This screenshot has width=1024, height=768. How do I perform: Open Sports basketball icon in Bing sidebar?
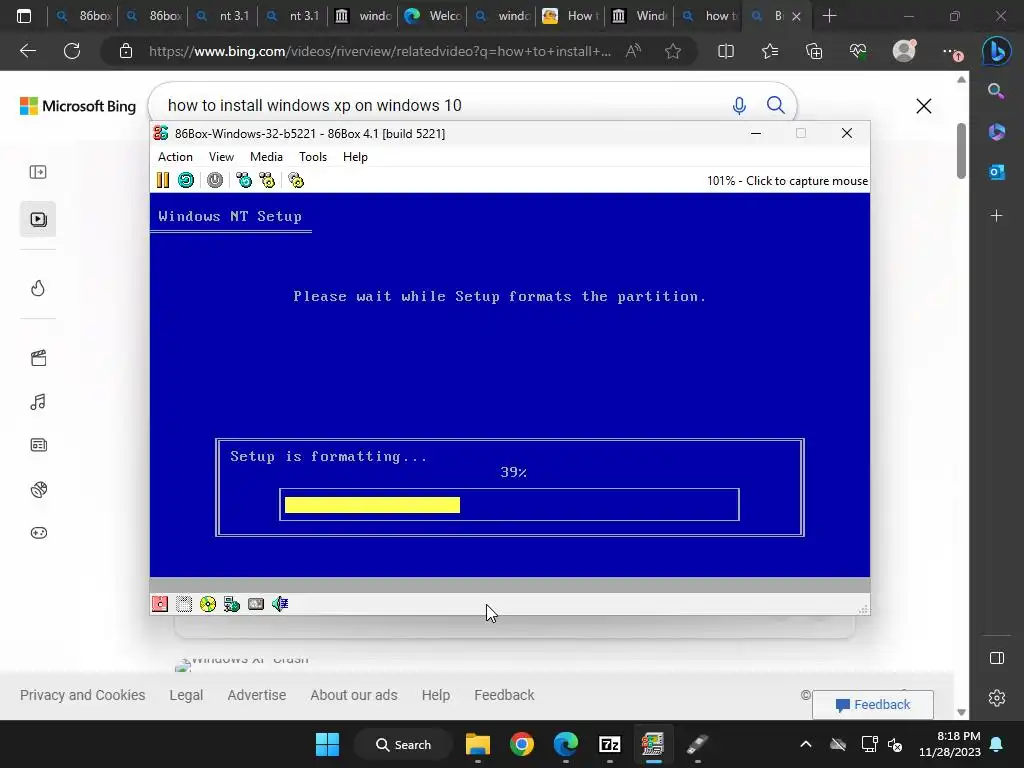39,489
